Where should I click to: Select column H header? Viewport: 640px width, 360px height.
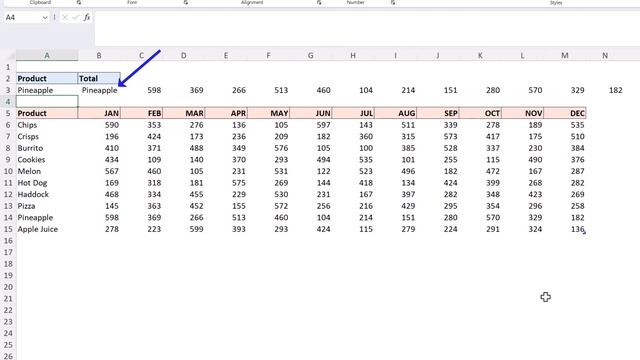353,55
